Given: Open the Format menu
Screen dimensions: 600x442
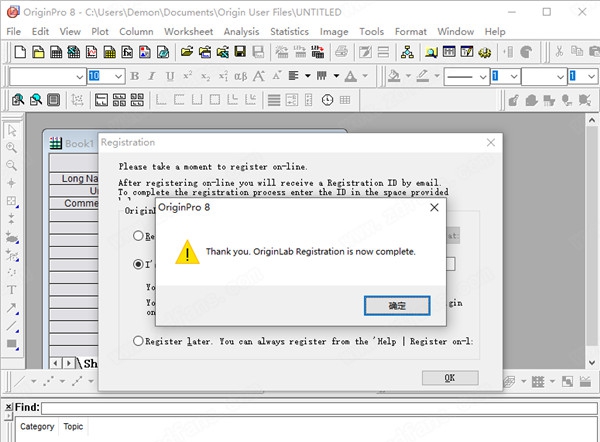Looking at the screenshot, I should (x=411, y=31).
